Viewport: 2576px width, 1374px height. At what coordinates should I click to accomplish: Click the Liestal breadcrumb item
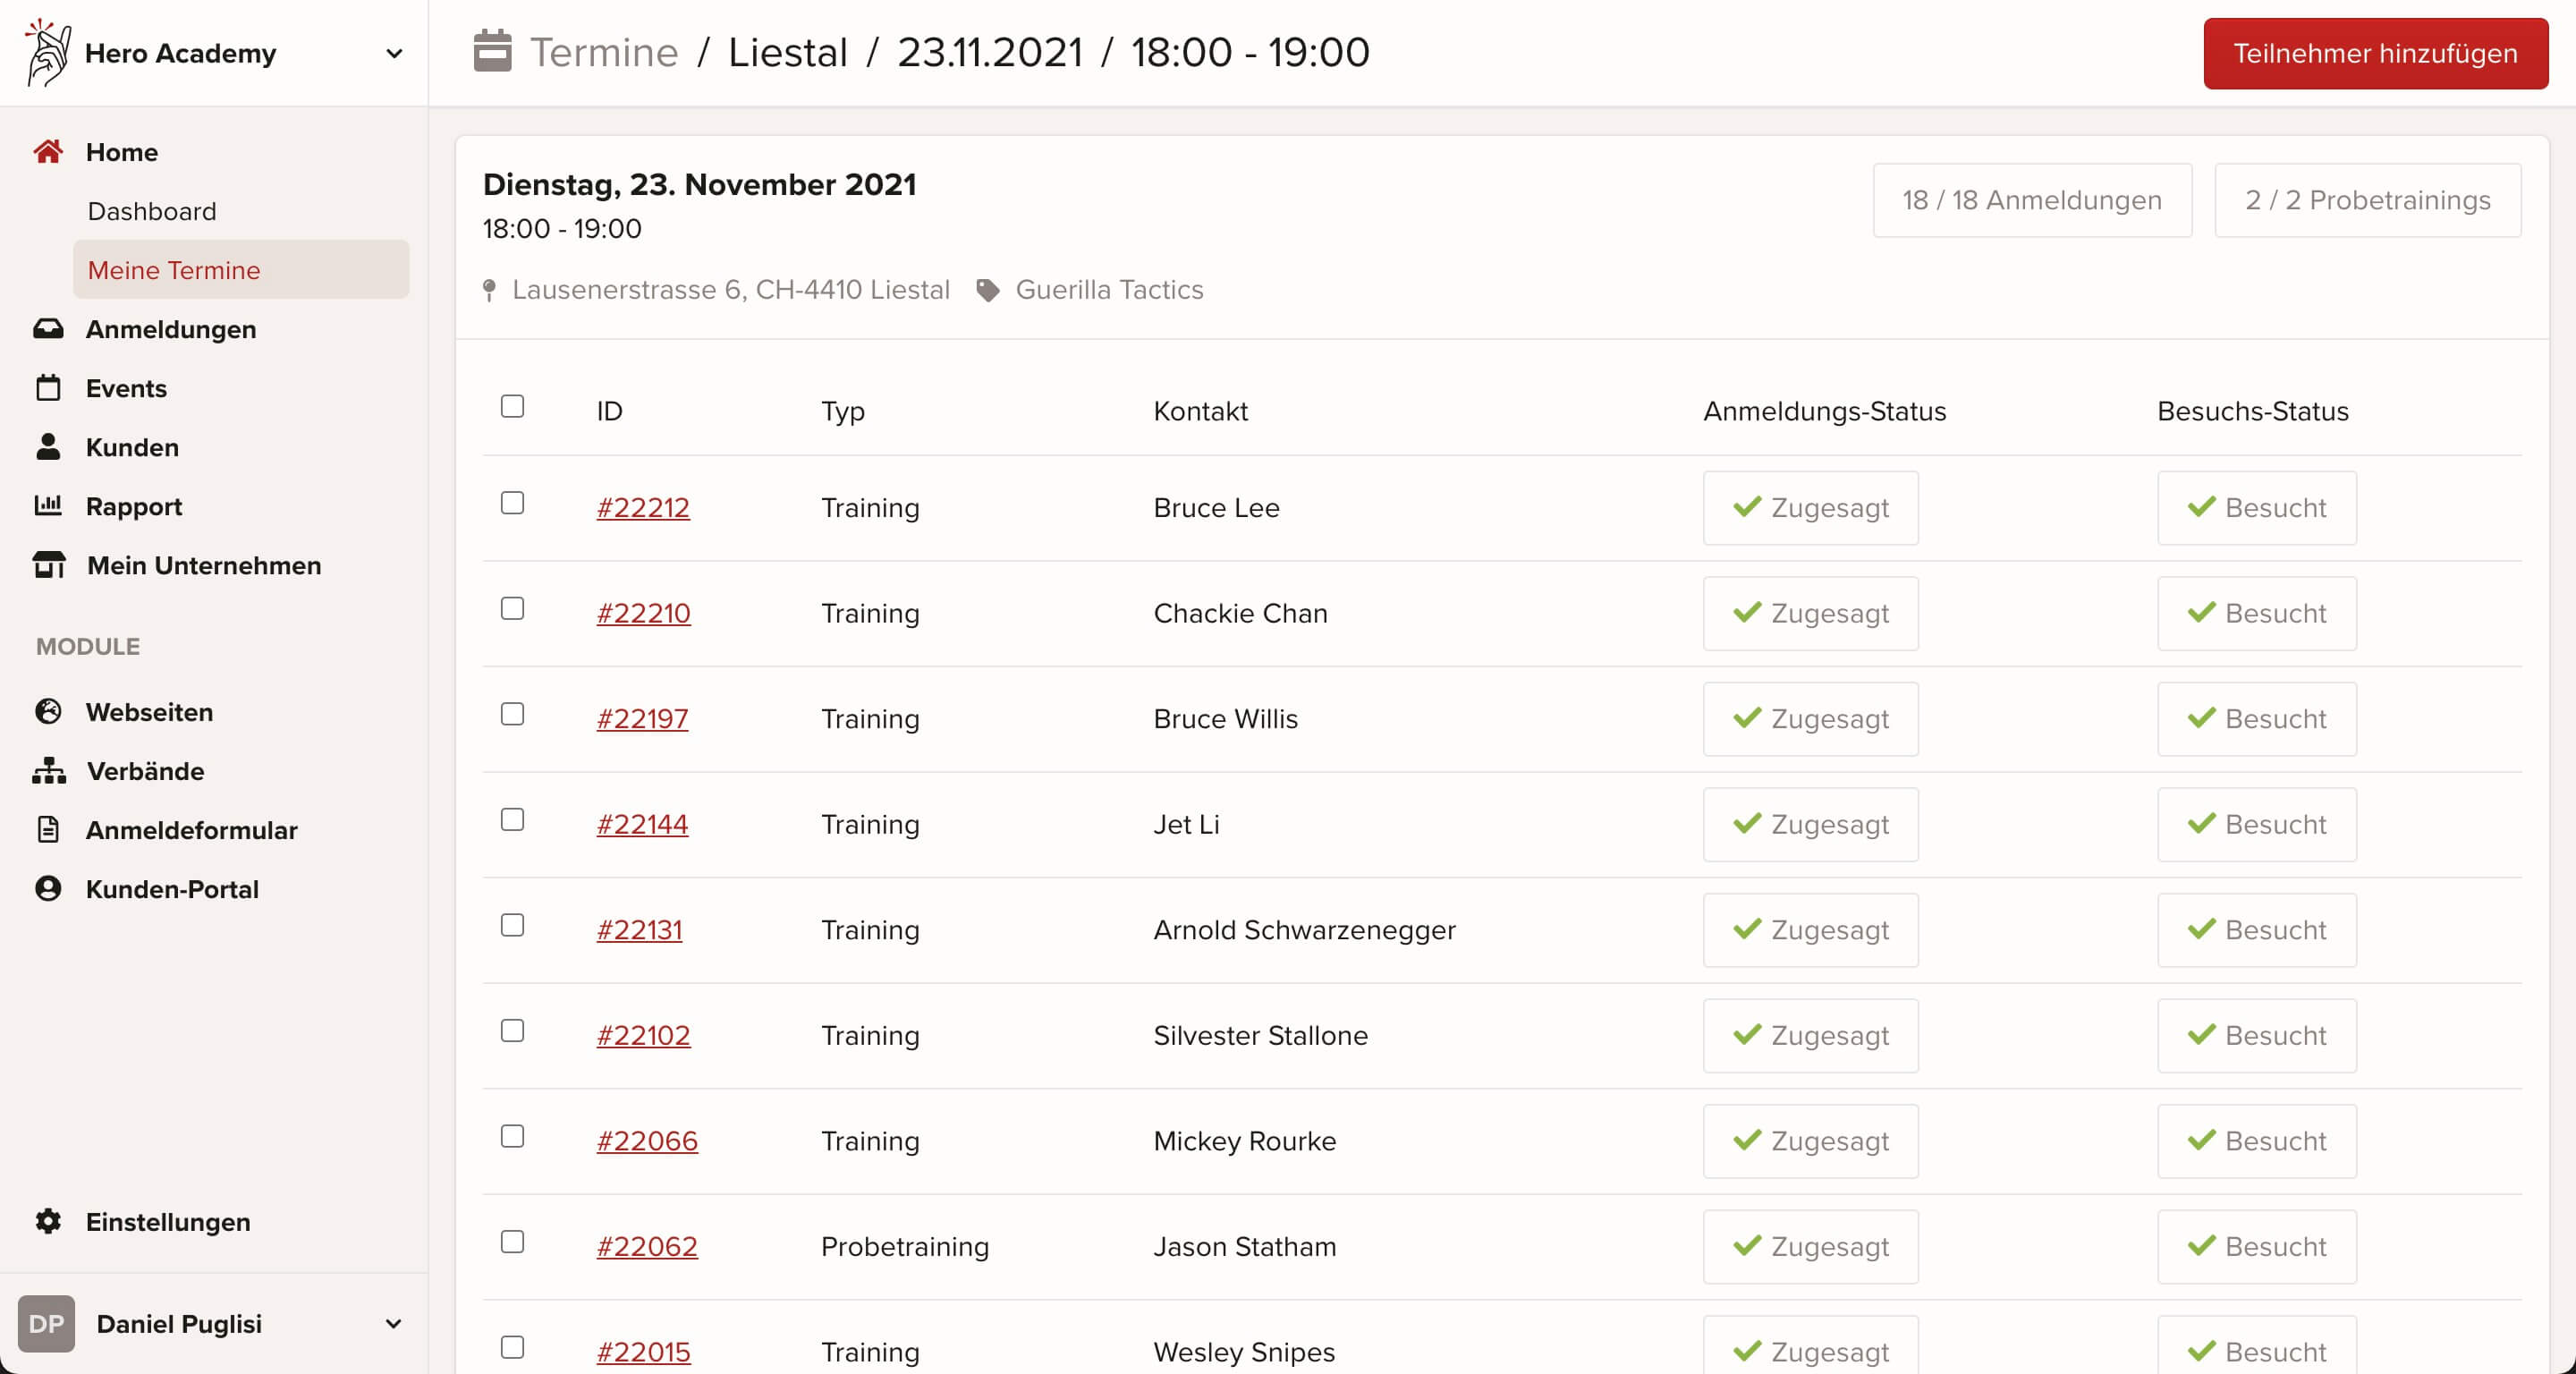pos(787,52)
